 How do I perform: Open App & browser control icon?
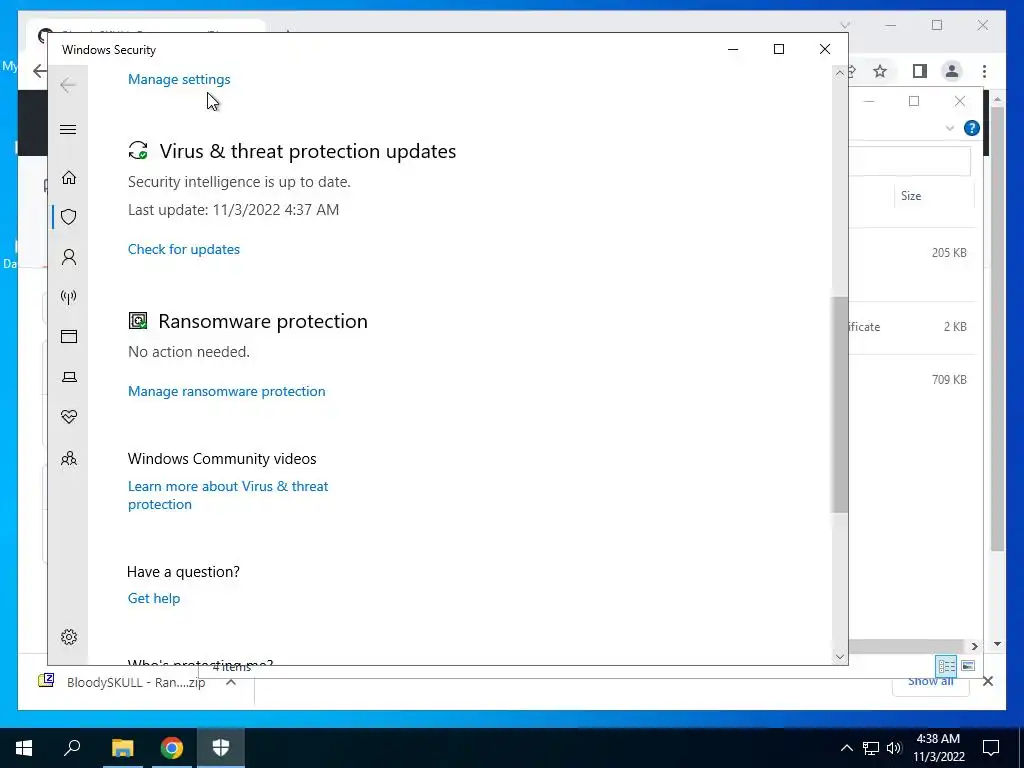pyautogui.click(x=69, y=336)
